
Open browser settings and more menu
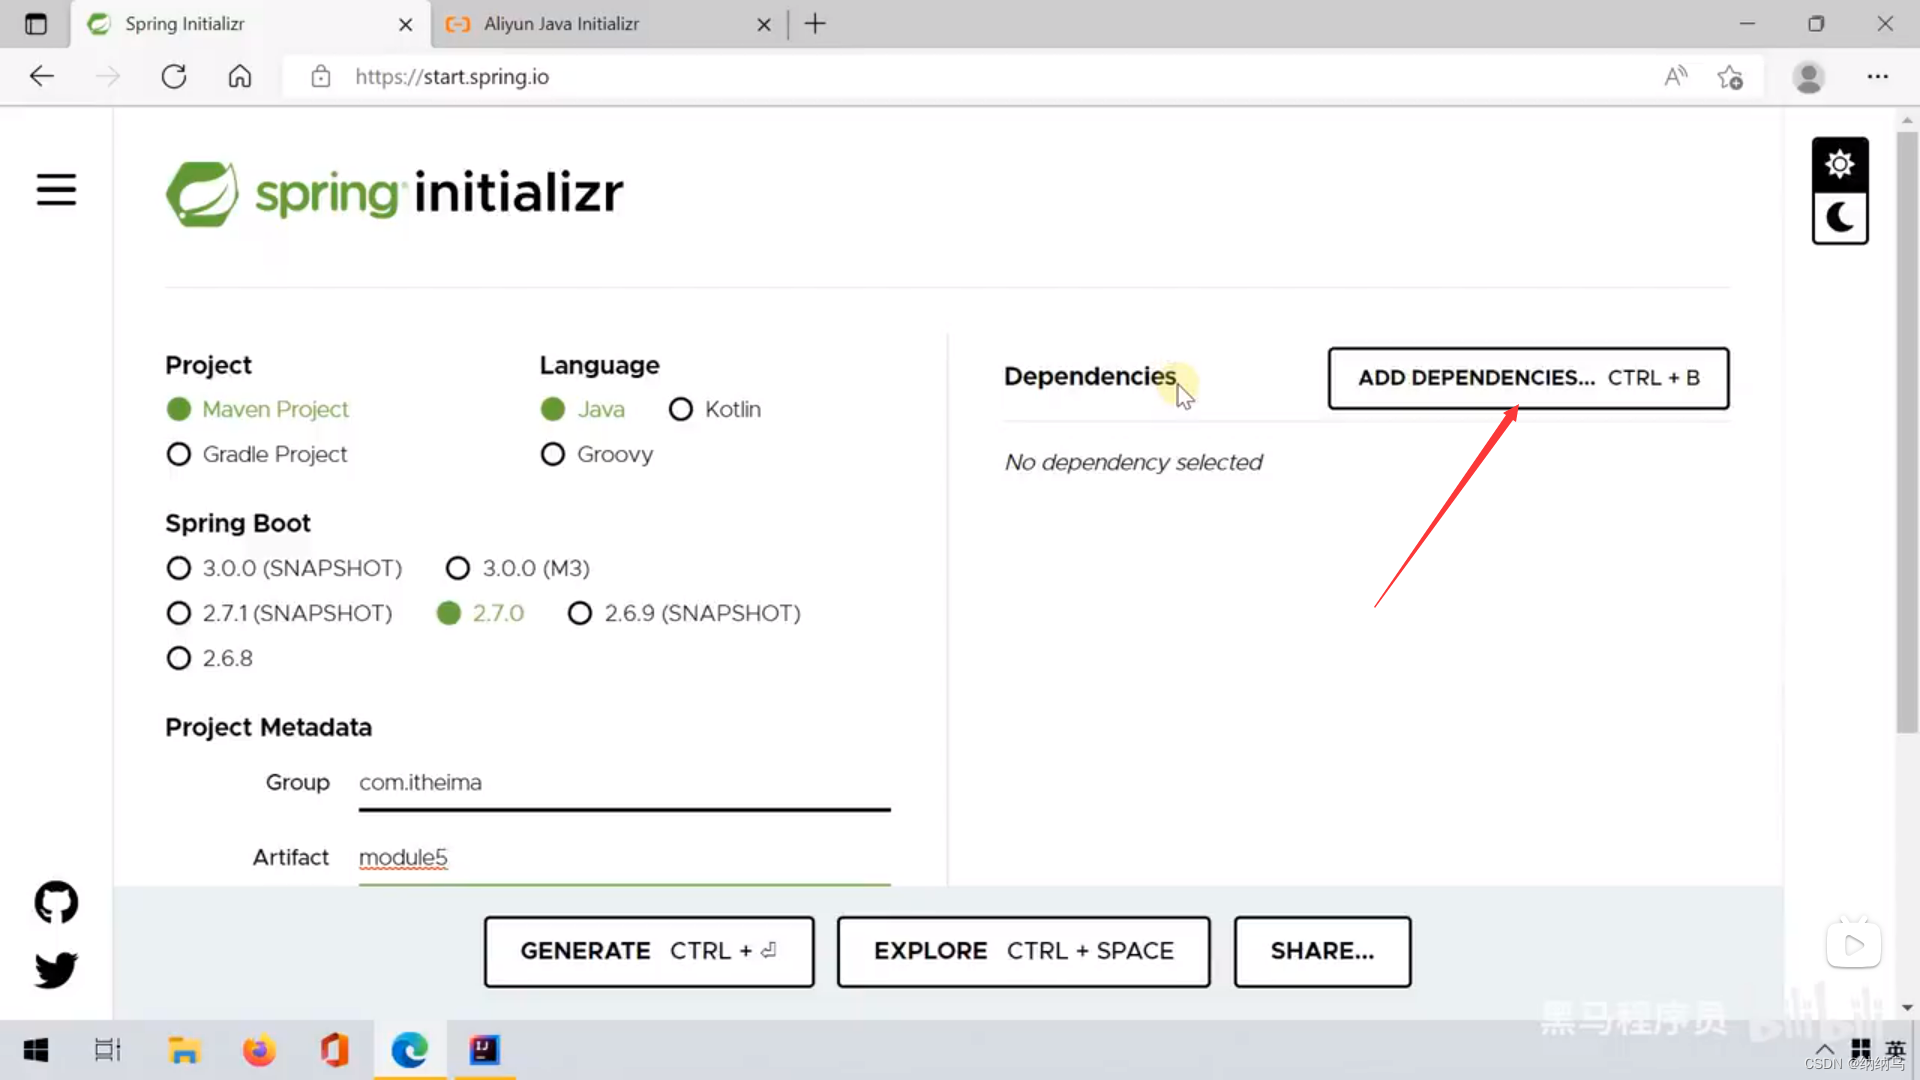tap(1878, 77)
